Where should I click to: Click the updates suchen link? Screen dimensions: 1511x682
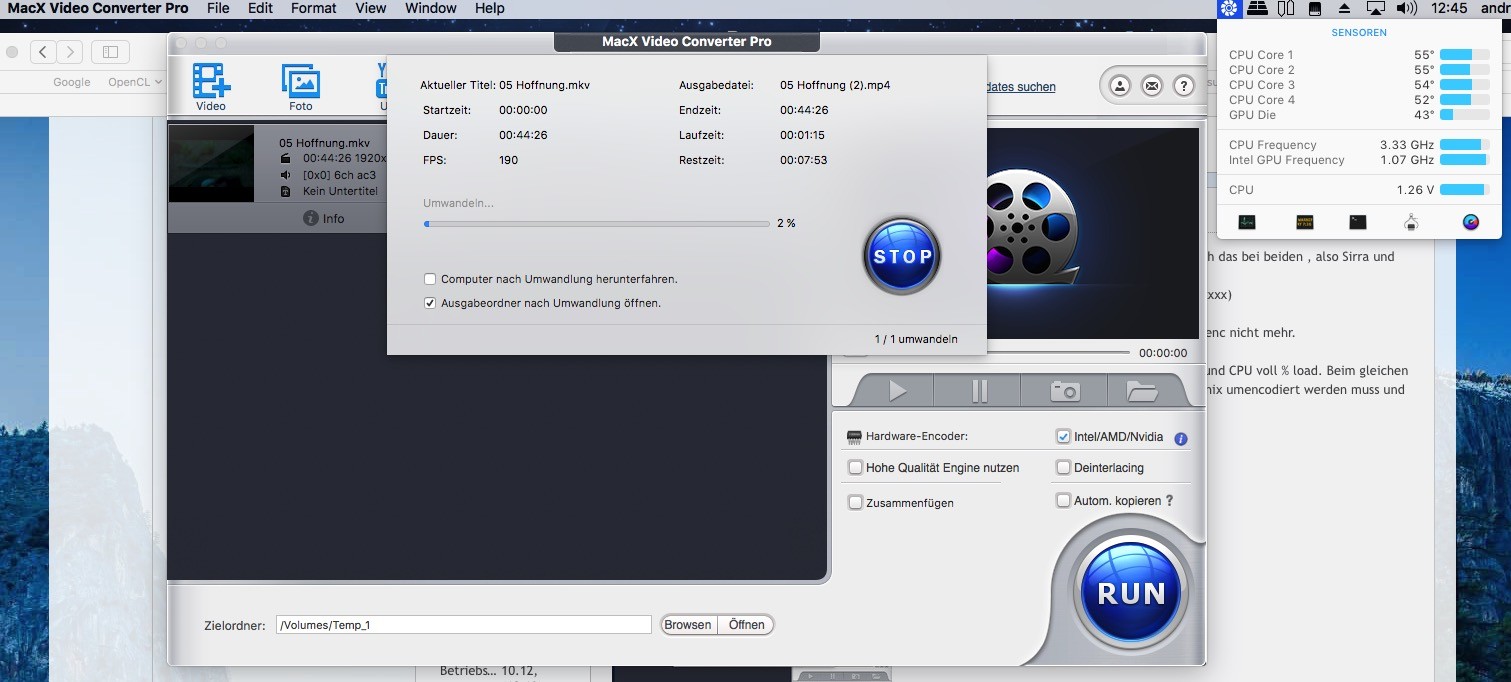coord(1020,87)
